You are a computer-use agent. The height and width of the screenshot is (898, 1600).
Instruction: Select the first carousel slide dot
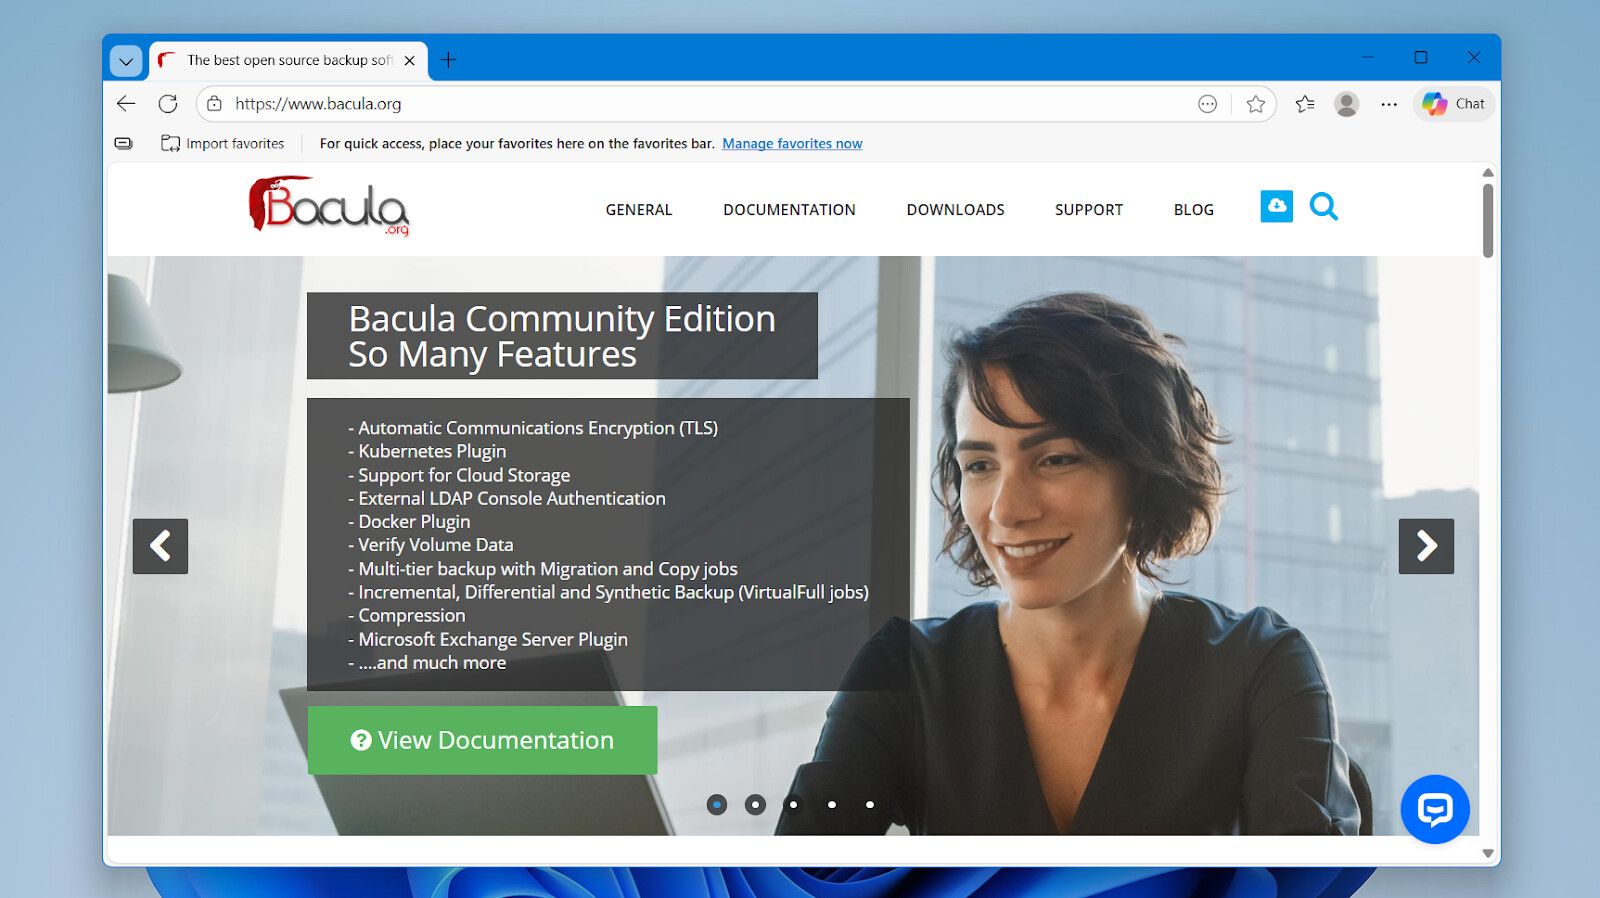point(717,804)
